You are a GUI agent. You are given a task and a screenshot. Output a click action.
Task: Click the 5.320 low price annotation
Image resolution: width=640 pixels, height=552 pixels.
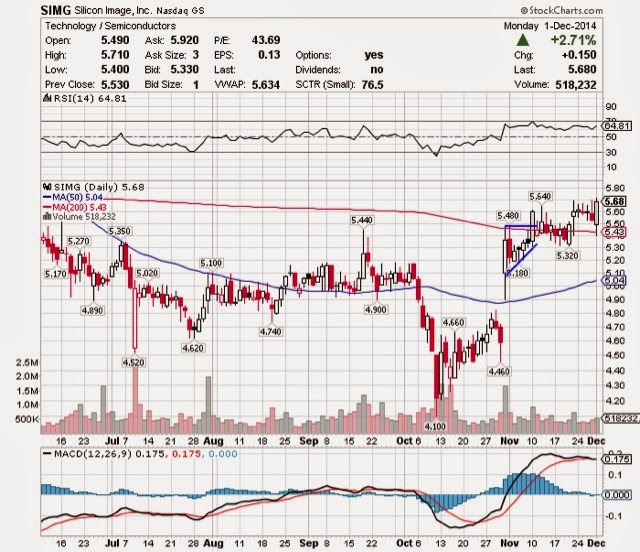click(x=568, y=256)
